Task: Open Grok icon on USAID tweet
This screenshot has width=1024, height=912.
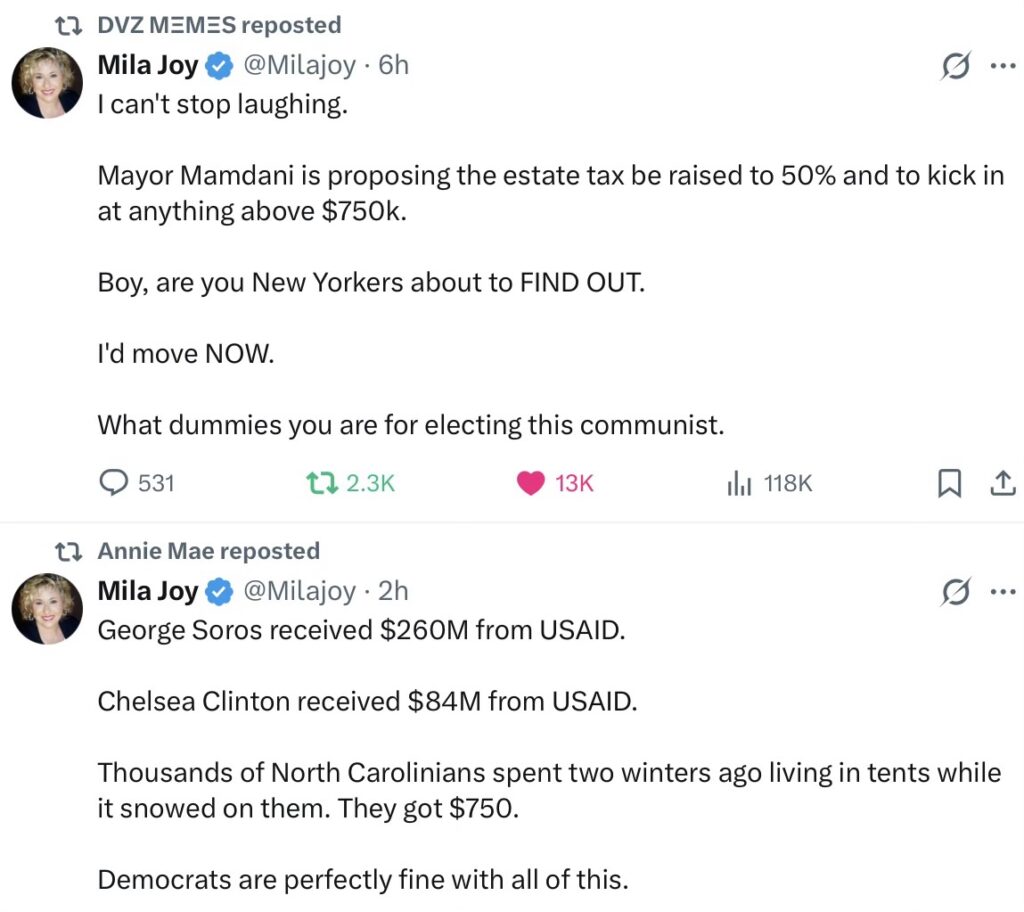Action: [x=955, y=593]
